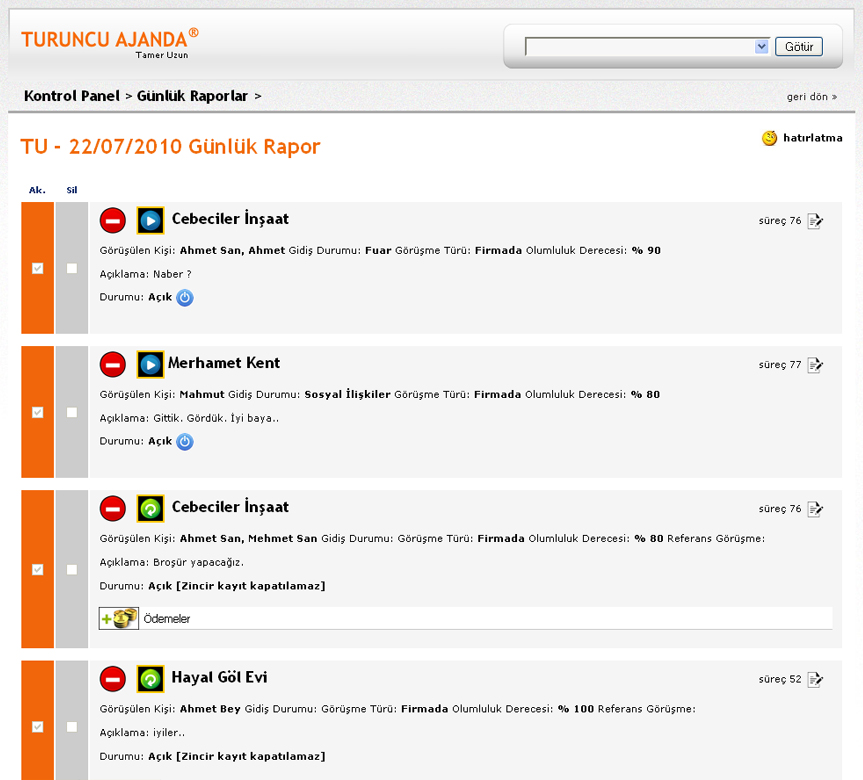Click hatırlatma smiley reminder icon

769,138
